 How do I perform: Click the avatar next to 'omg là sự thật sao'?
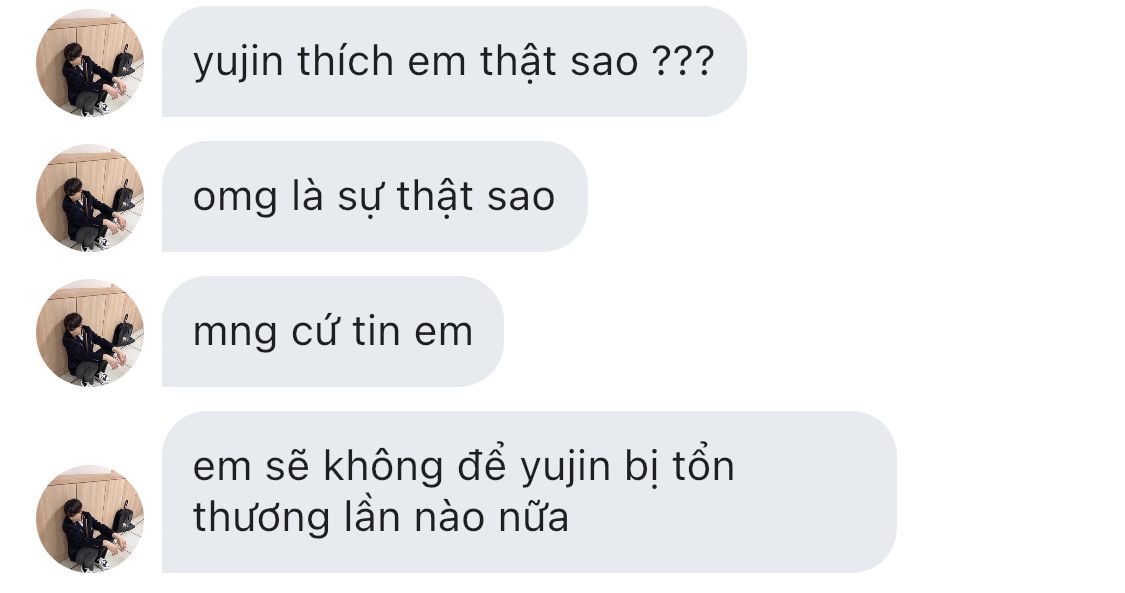click(x=90, y=197)
